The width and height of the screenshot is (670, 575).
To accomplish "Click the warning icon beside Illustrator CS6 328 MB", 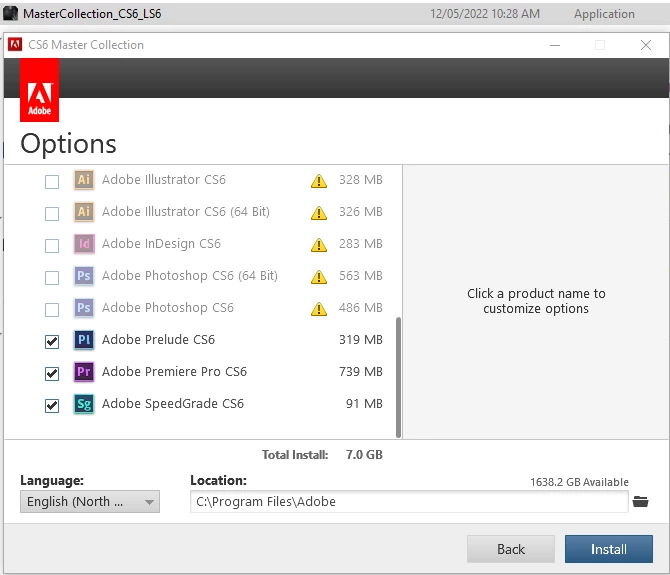I will [x=319, y=181].
